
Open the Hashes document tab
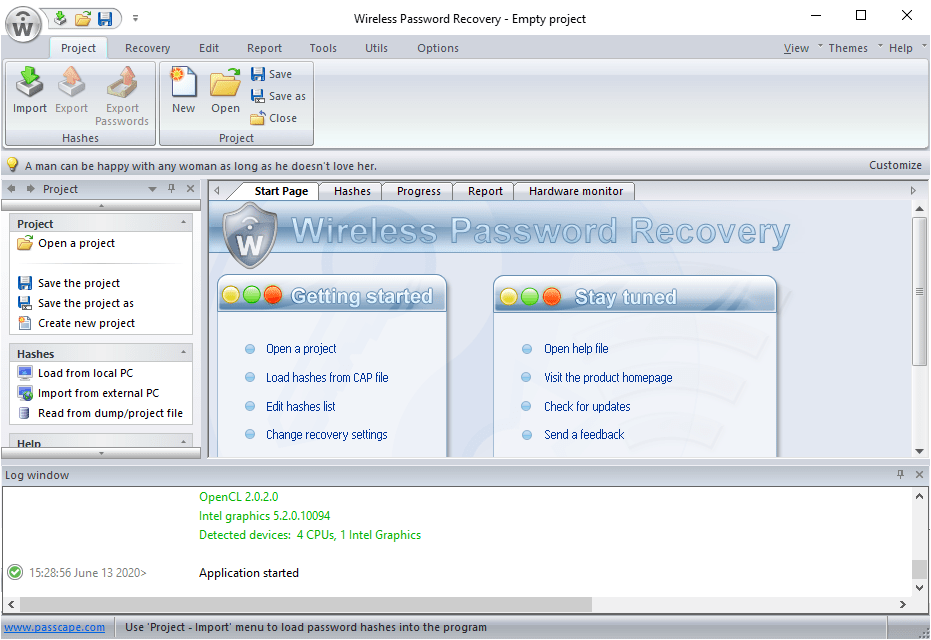pos(352,191)
